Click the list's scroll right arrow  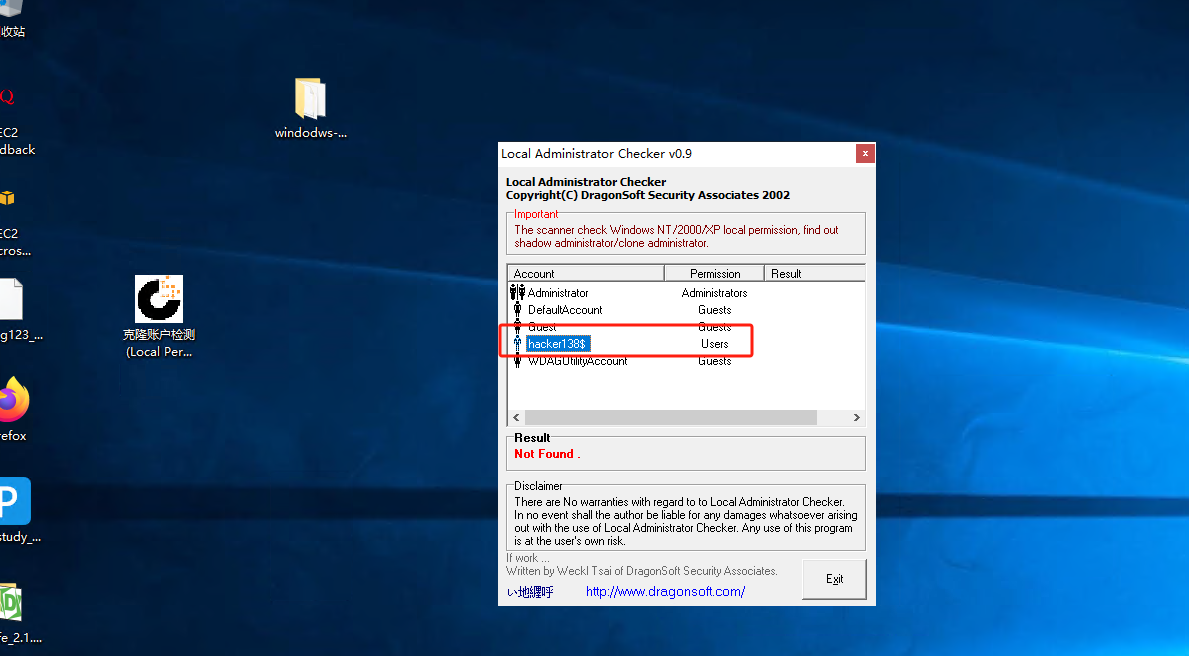click(x=857, y=417)
